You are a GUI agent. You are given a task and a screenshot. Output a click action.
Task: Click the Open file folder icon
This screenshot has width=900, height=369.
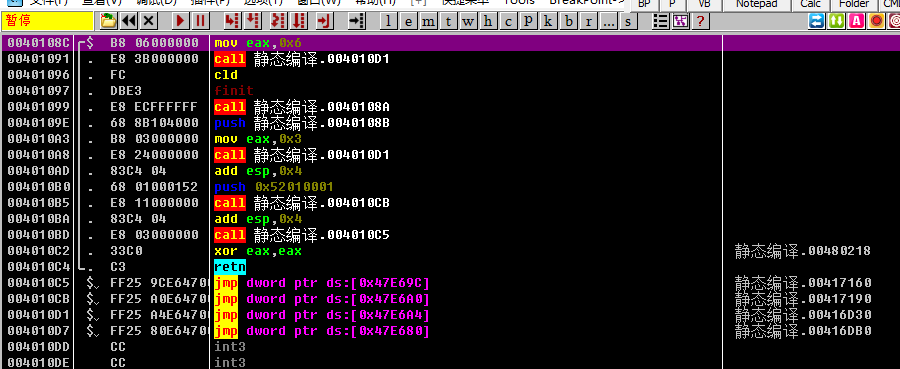108,22
